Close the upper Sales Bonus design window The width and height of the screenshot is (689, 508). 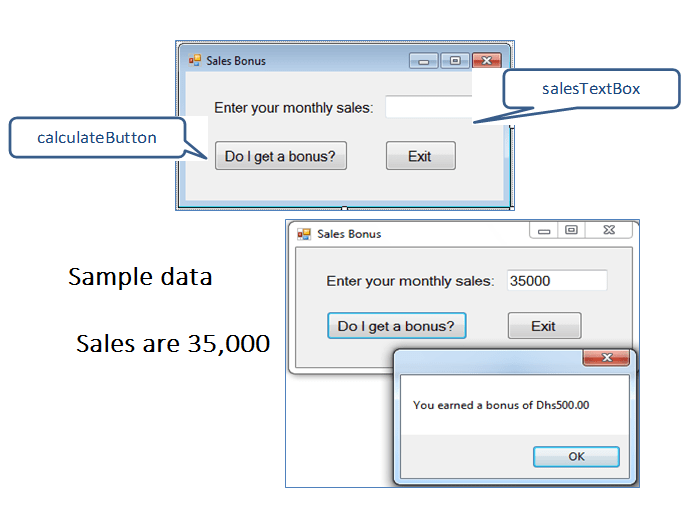(486, 61)
